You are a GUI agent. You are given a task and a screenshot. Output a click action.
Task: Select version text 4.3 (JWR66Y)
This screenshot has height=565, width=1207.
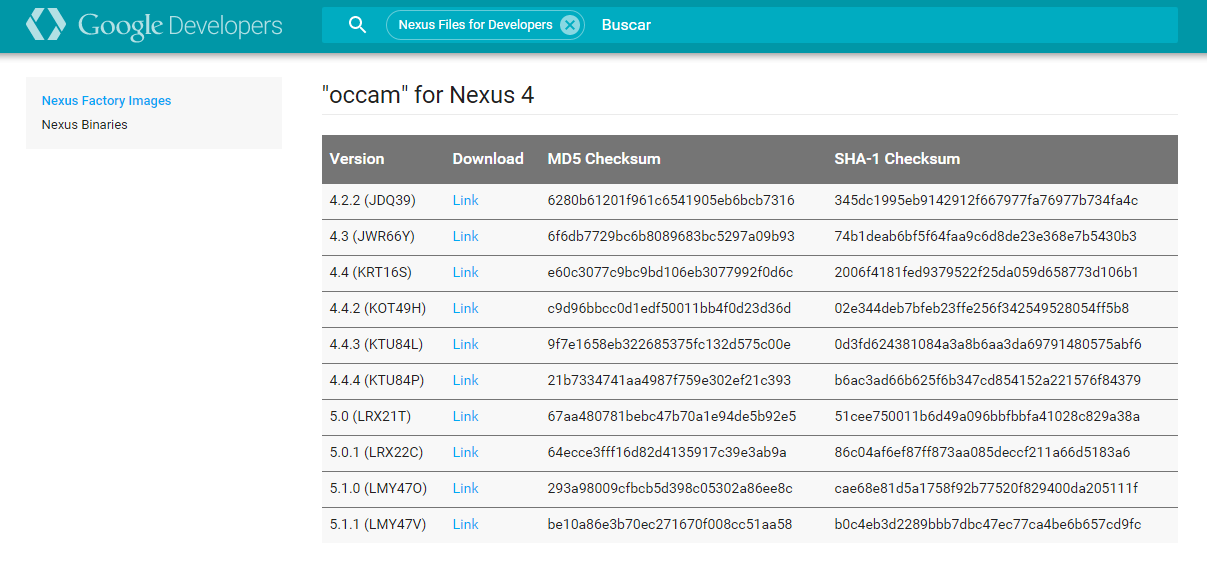pos(371,236)
